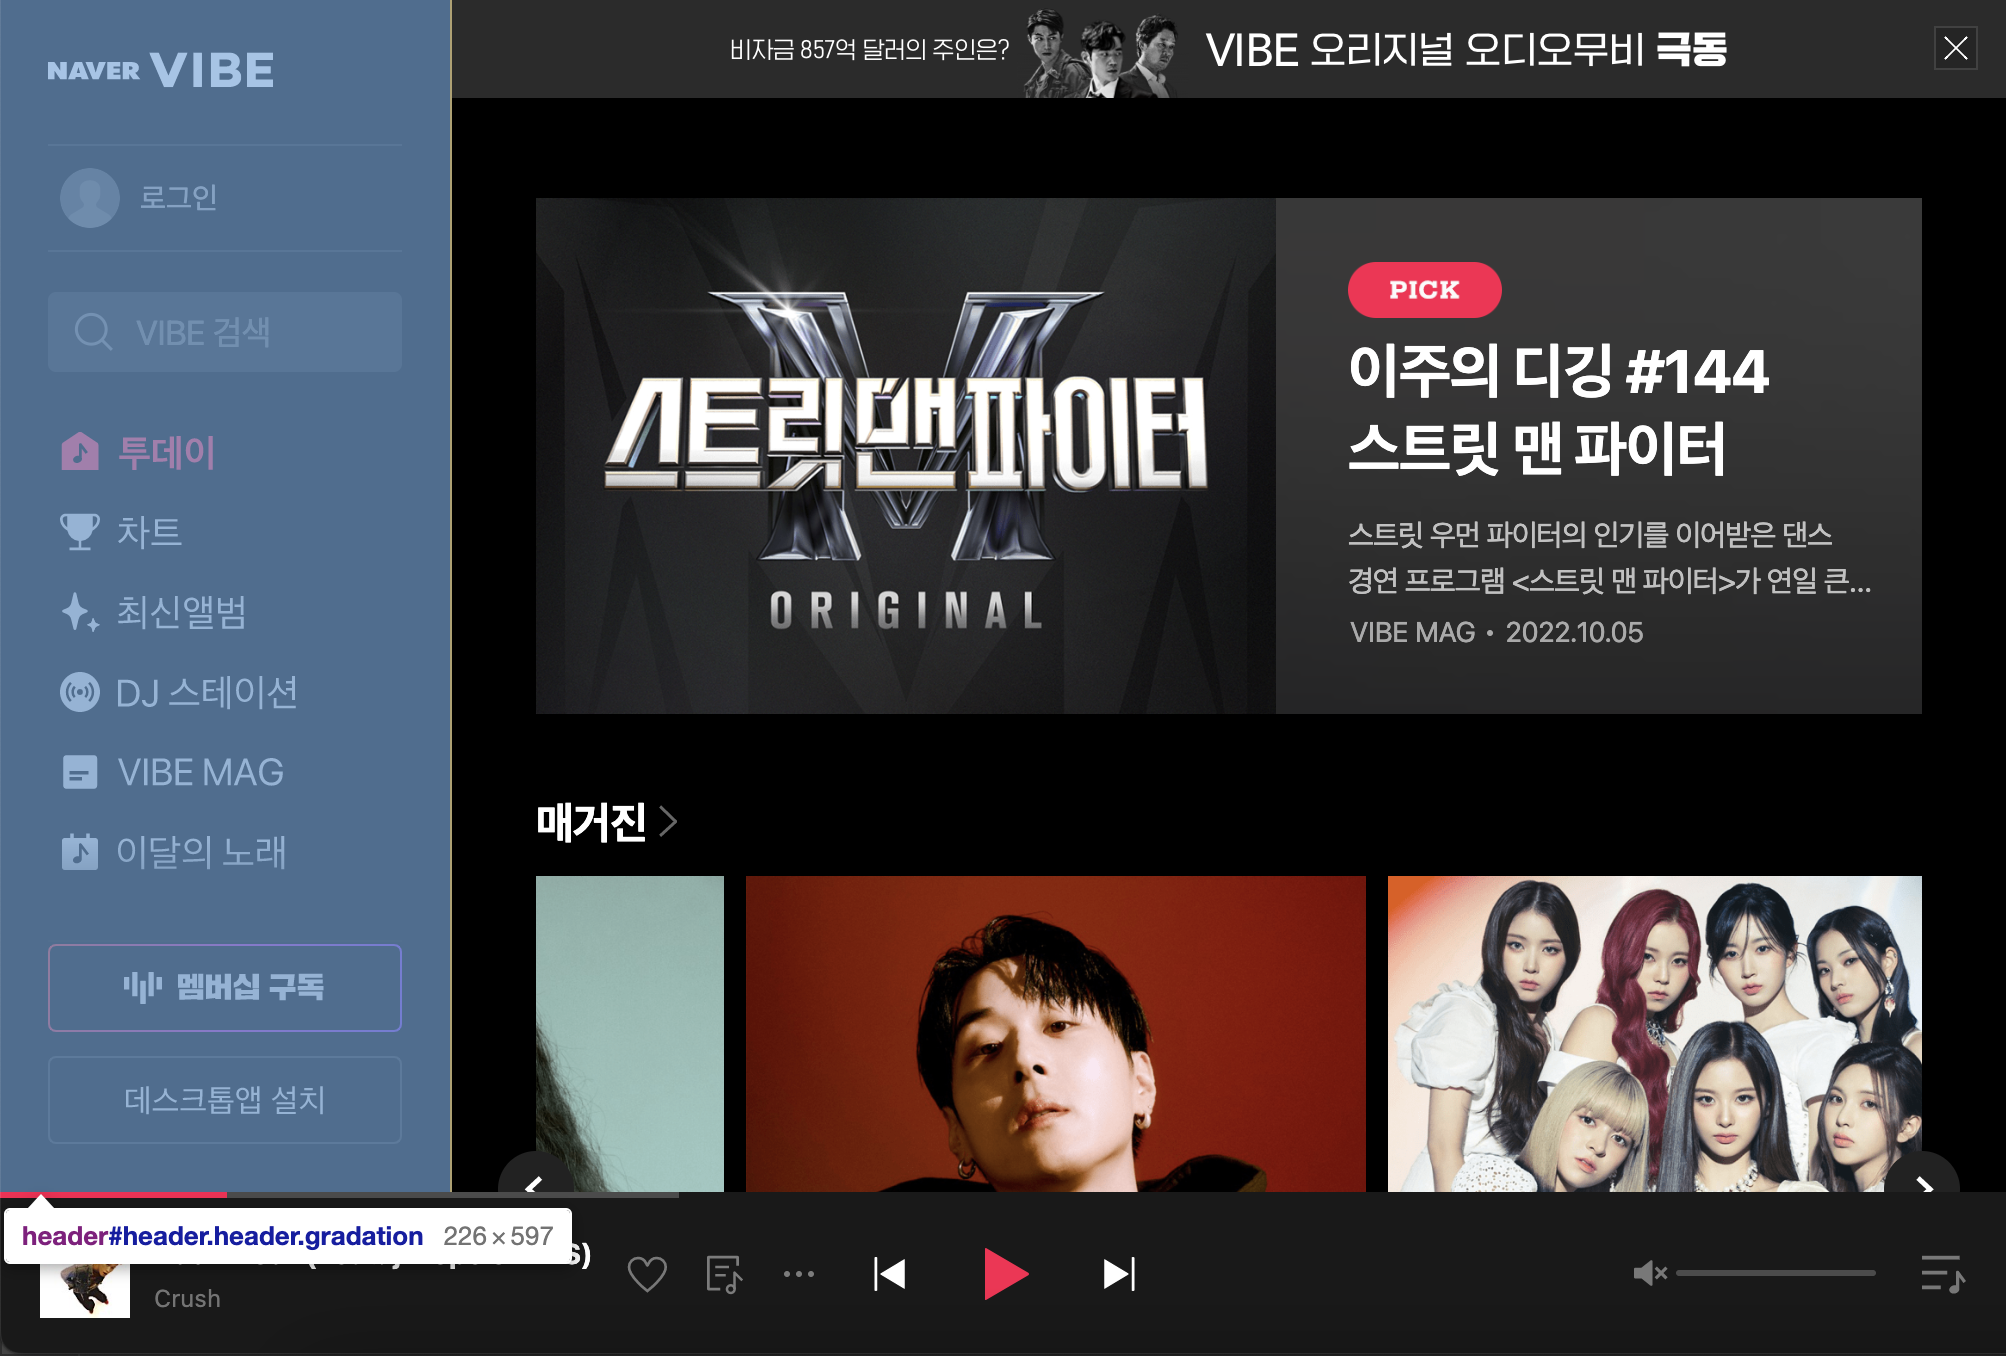2006x1356 pixels.
Task: Open the play queue list icon
Action: pyautogui.click(x=1942, y=1274)
